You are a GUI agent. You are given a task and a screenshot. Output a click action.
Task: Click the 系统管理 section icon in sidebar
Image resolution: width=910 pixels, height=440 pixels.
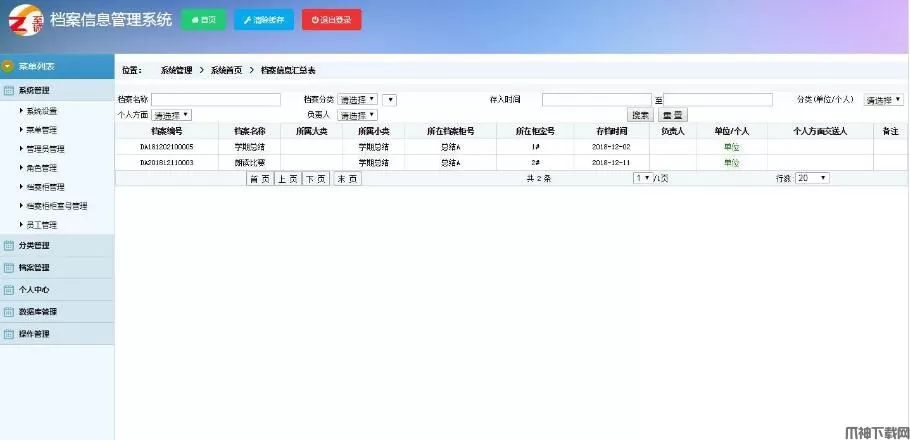pos(9,91)
